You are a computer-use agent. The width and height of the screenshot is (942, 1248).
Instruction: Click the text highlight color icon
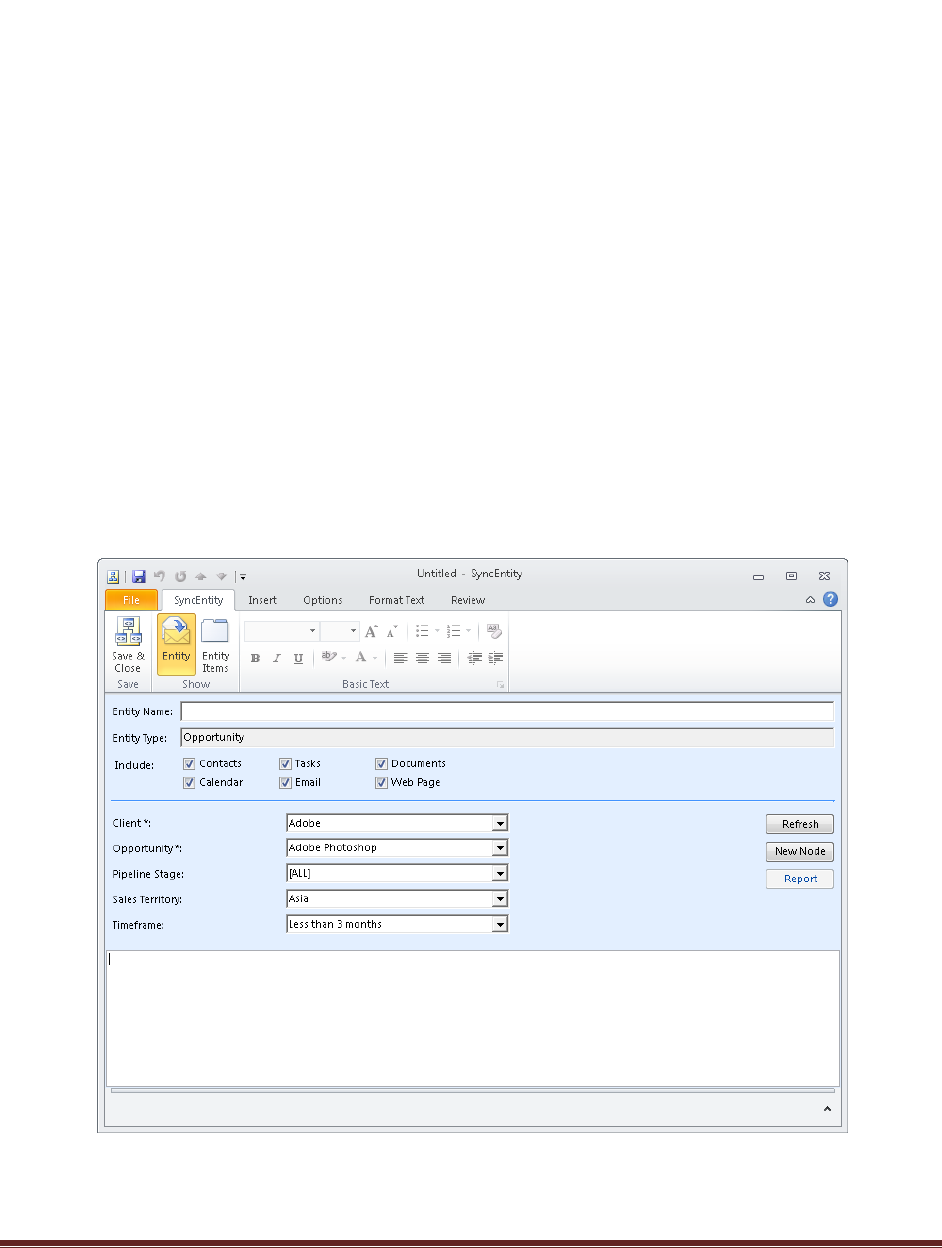click(328, 658)
